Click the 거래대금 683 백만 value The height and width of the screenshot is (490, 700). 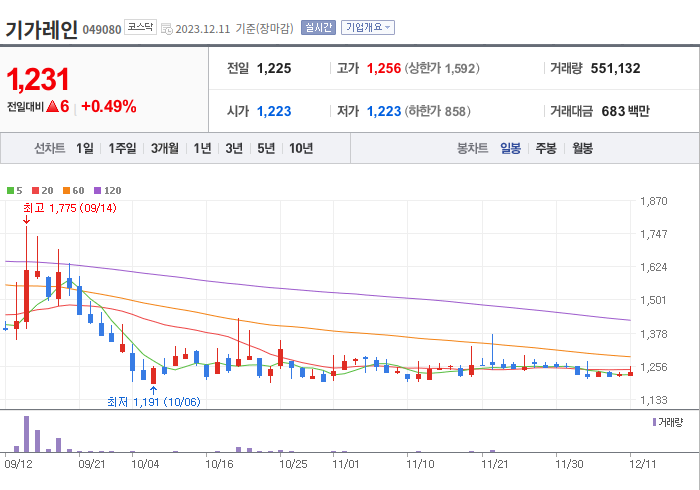point(625,111)
